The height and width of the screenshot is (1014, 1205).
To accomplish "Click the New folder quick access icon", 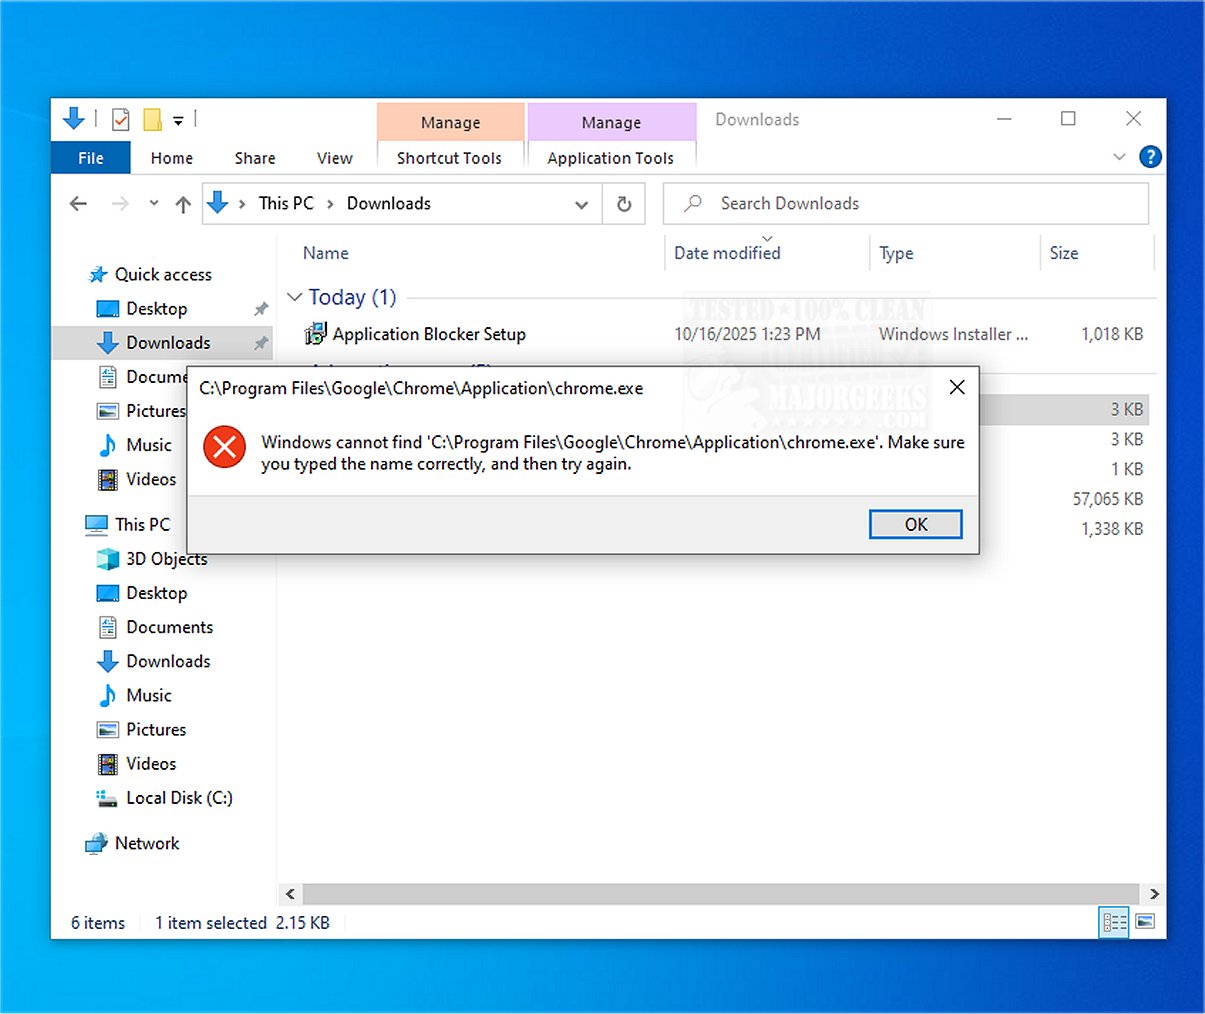I will pyautogui.click(x=152, y=120).
